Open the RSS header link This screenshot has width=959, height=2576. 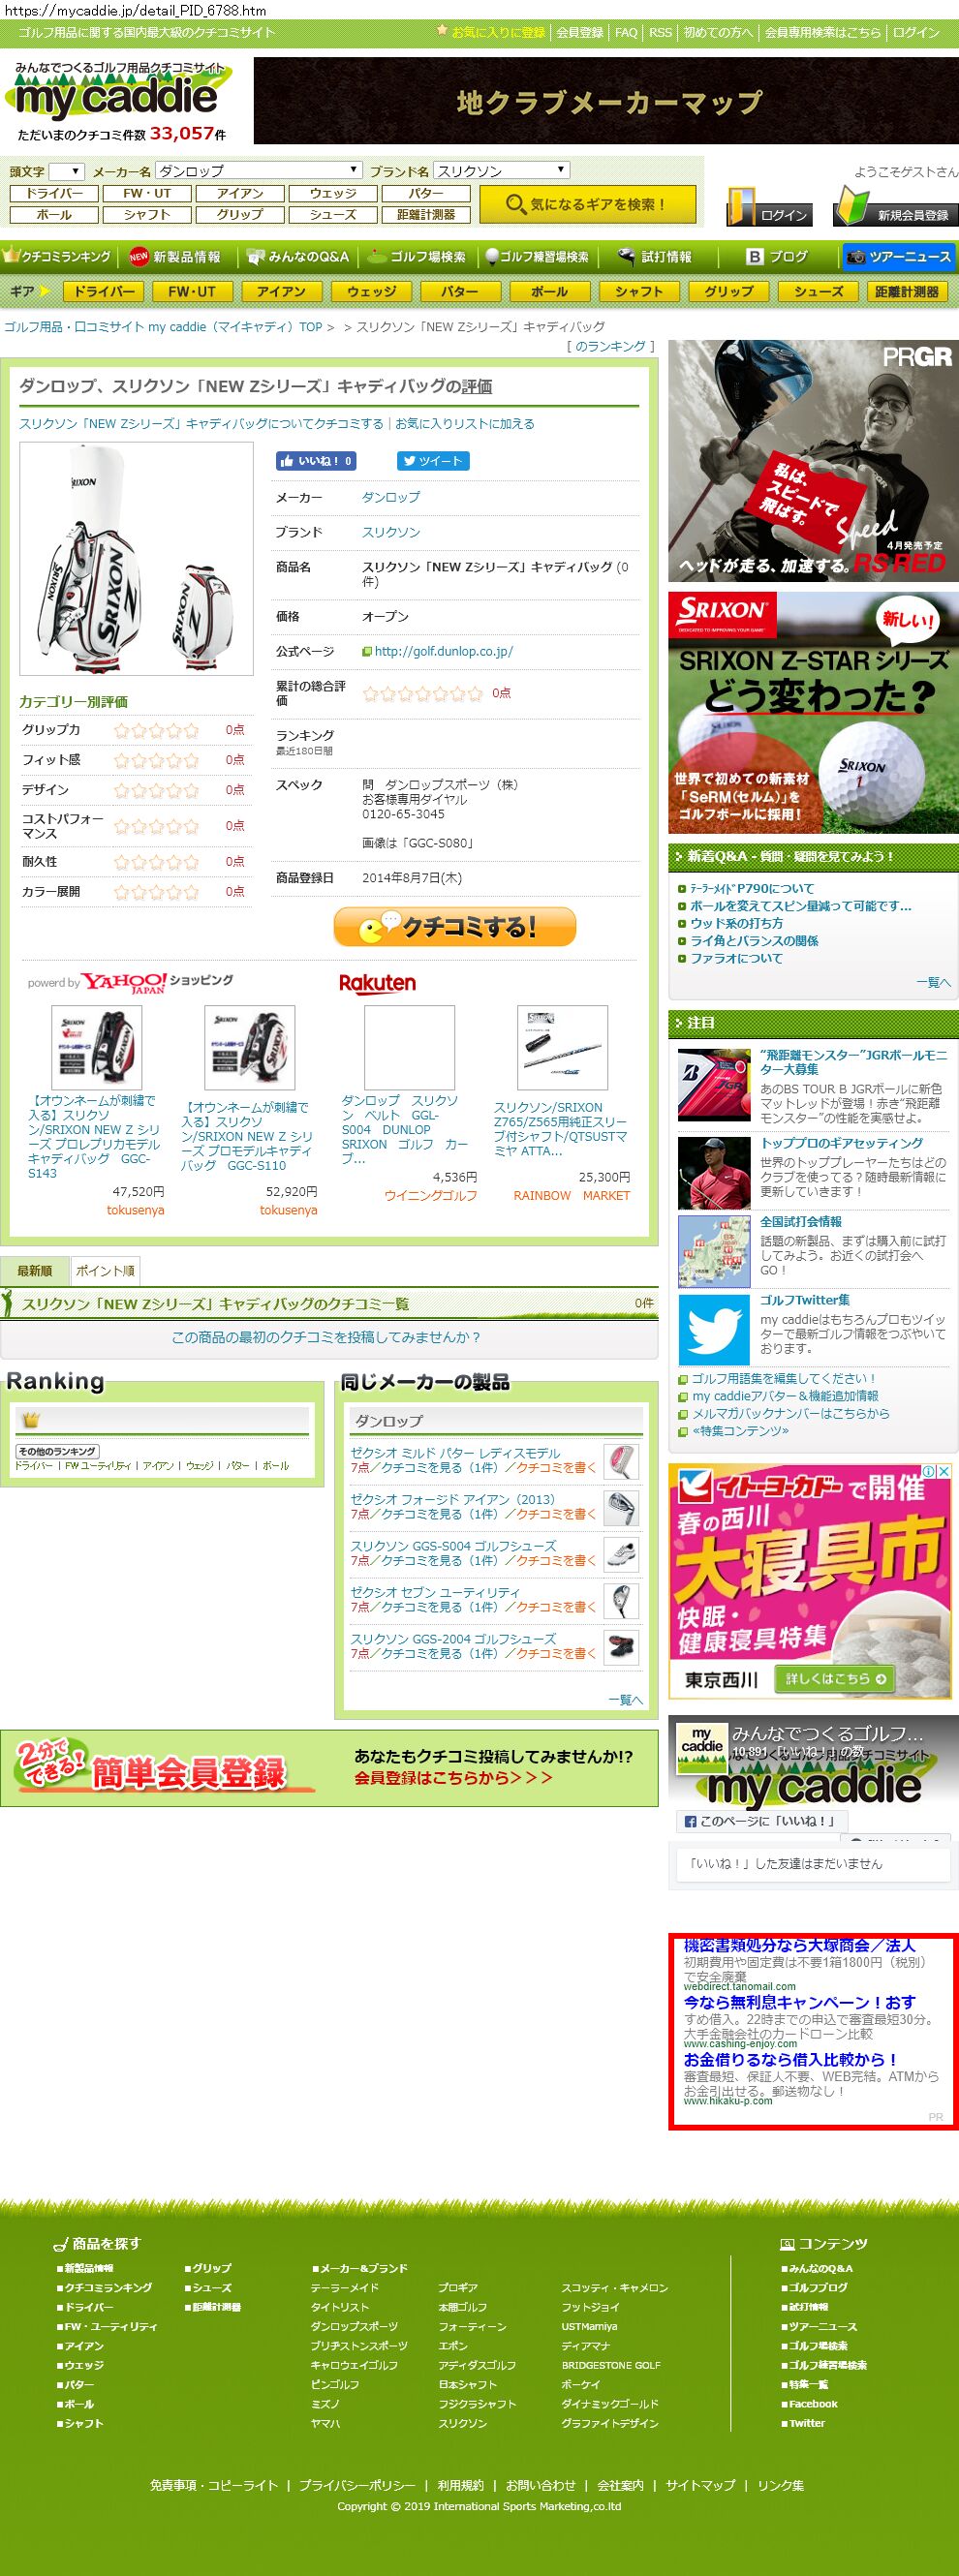click(x=660, y=32)
